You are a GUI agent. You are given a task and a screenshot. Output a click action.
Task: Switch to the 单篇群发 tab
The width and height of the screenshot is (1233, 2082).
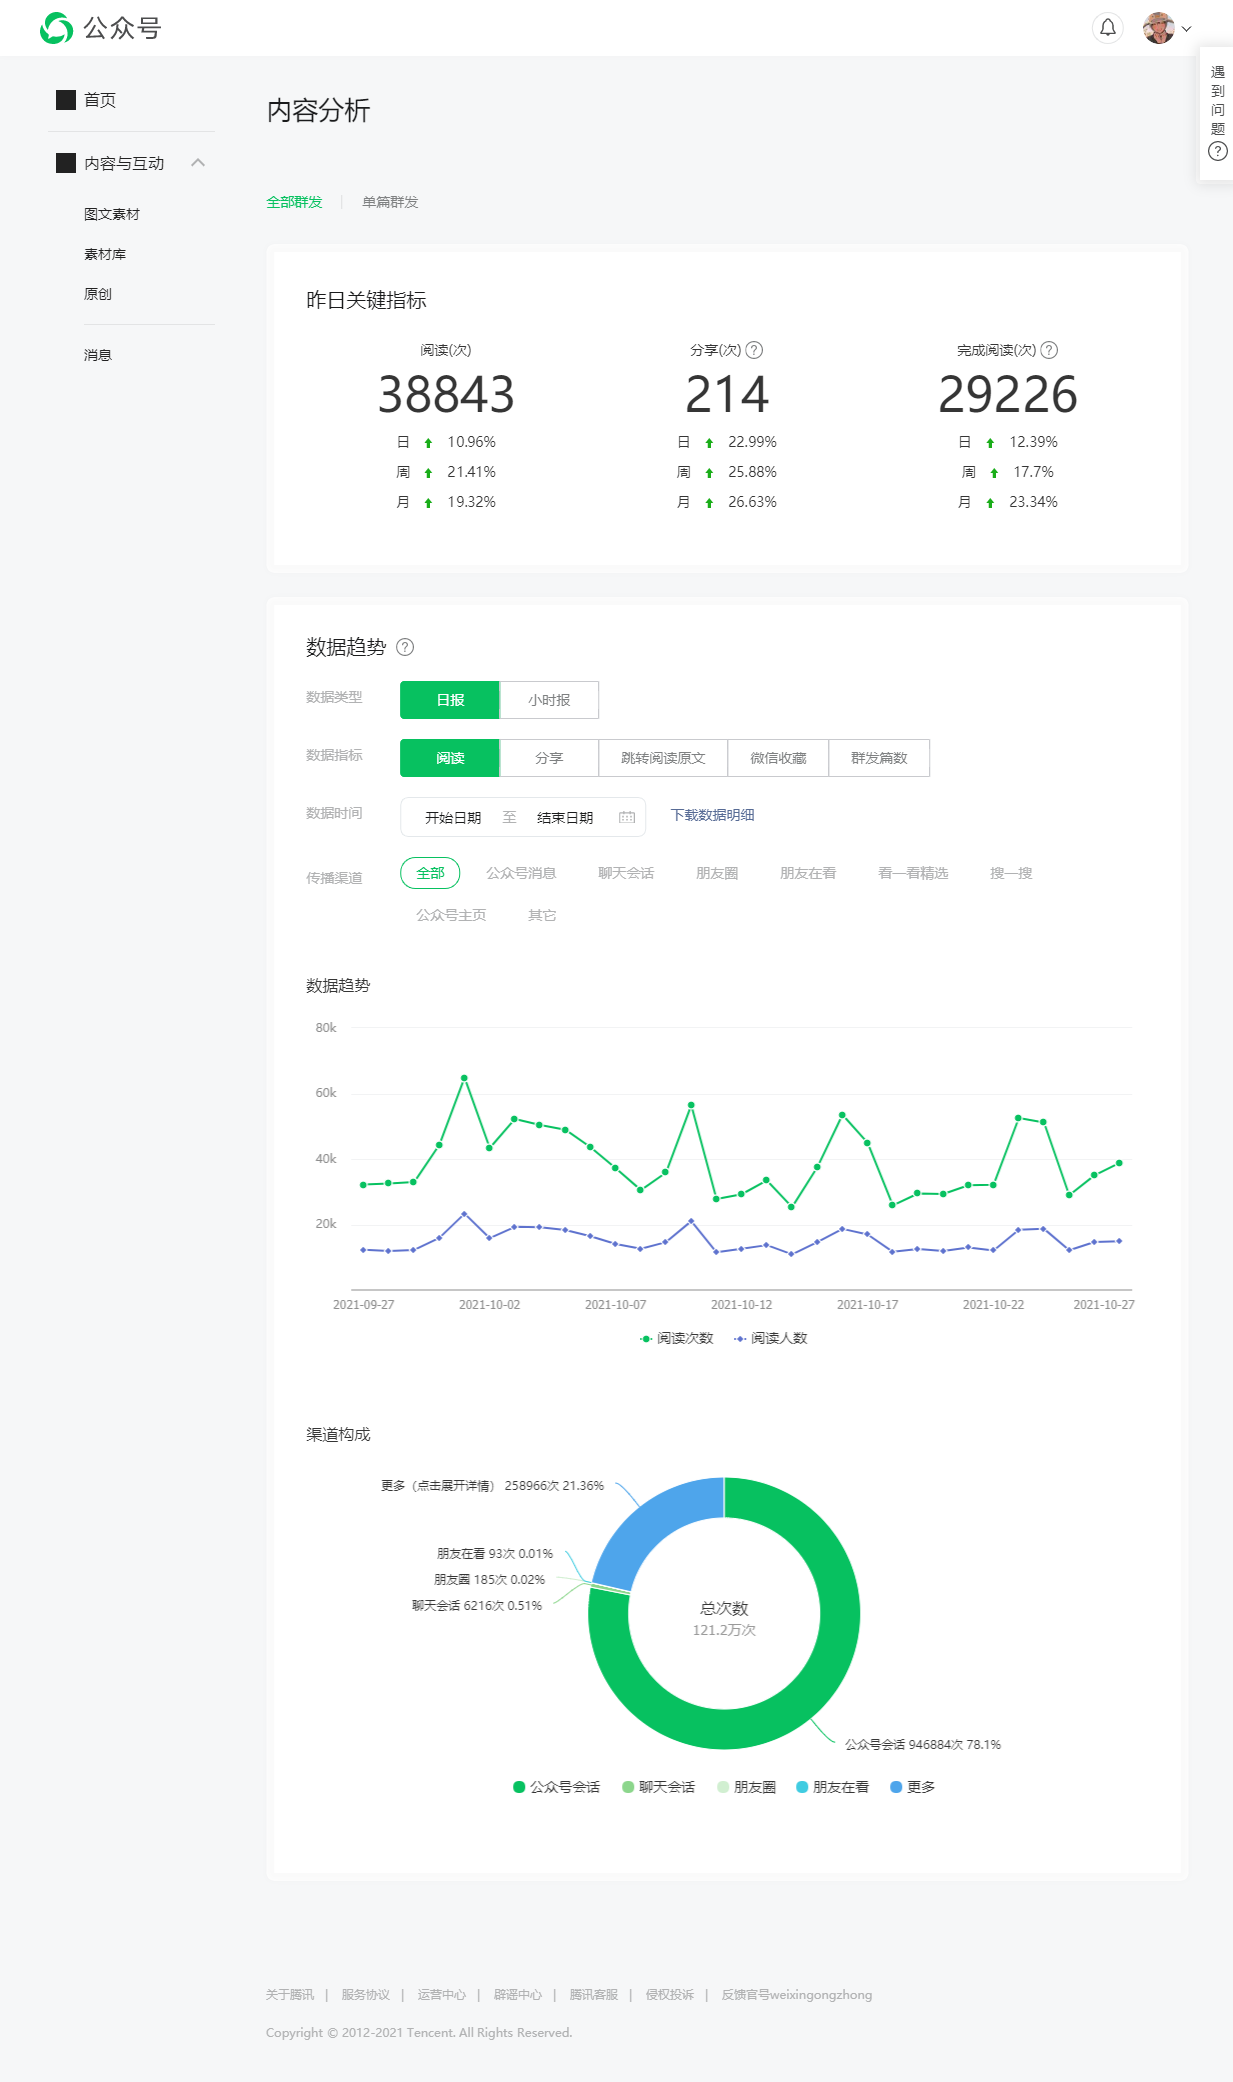click(390, 202)
